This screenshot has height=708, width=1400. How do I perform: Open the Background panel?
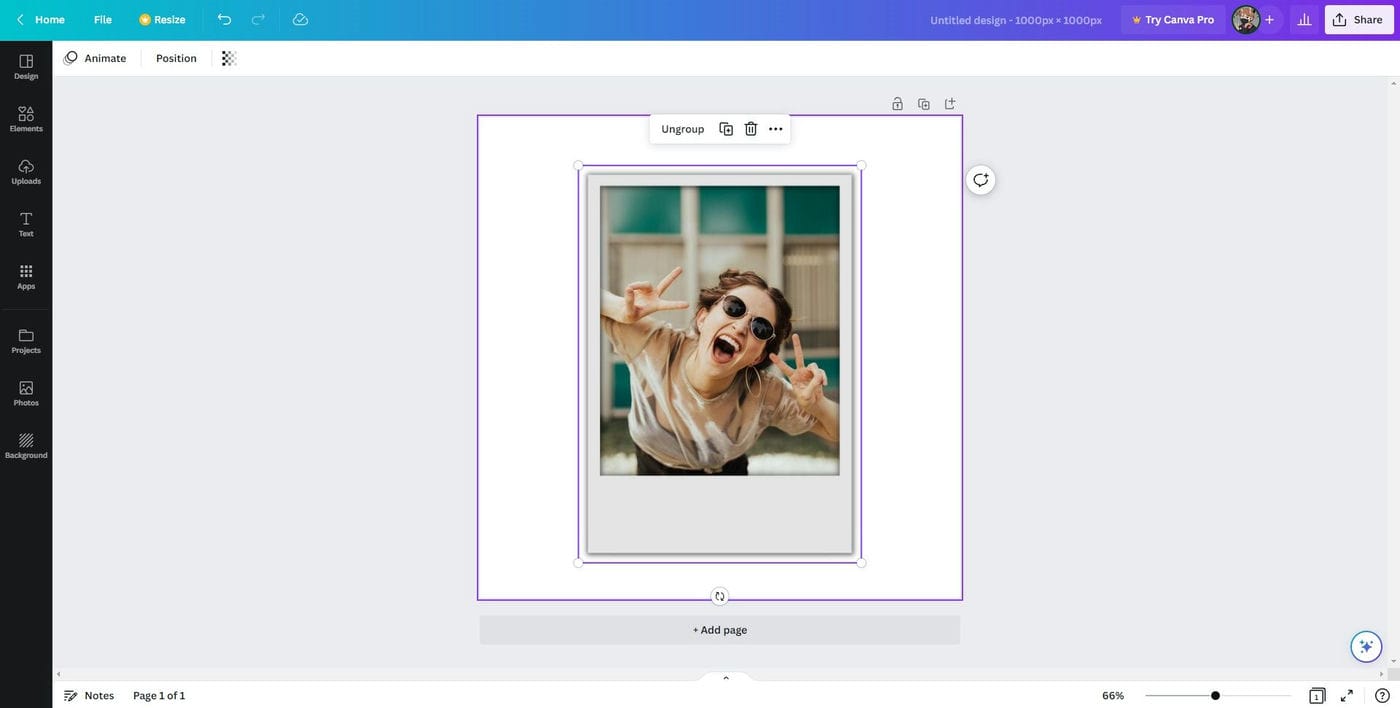26,441
